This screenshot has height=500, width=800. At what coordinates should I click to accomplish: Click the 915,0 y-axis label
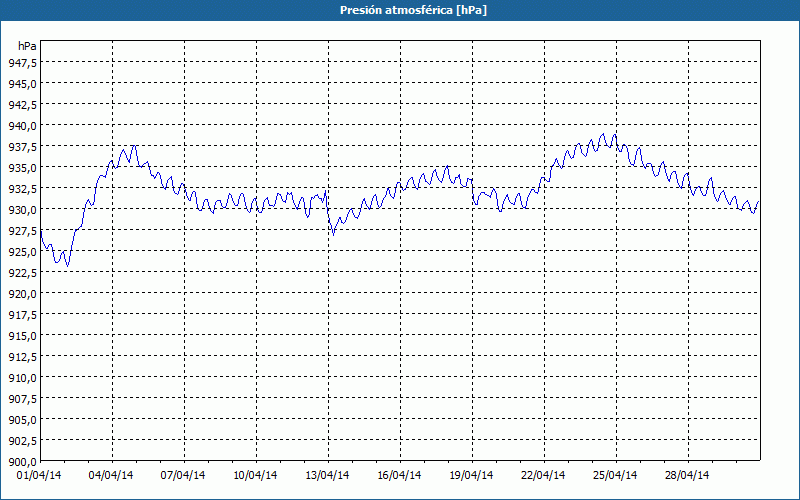click(22, 336)
